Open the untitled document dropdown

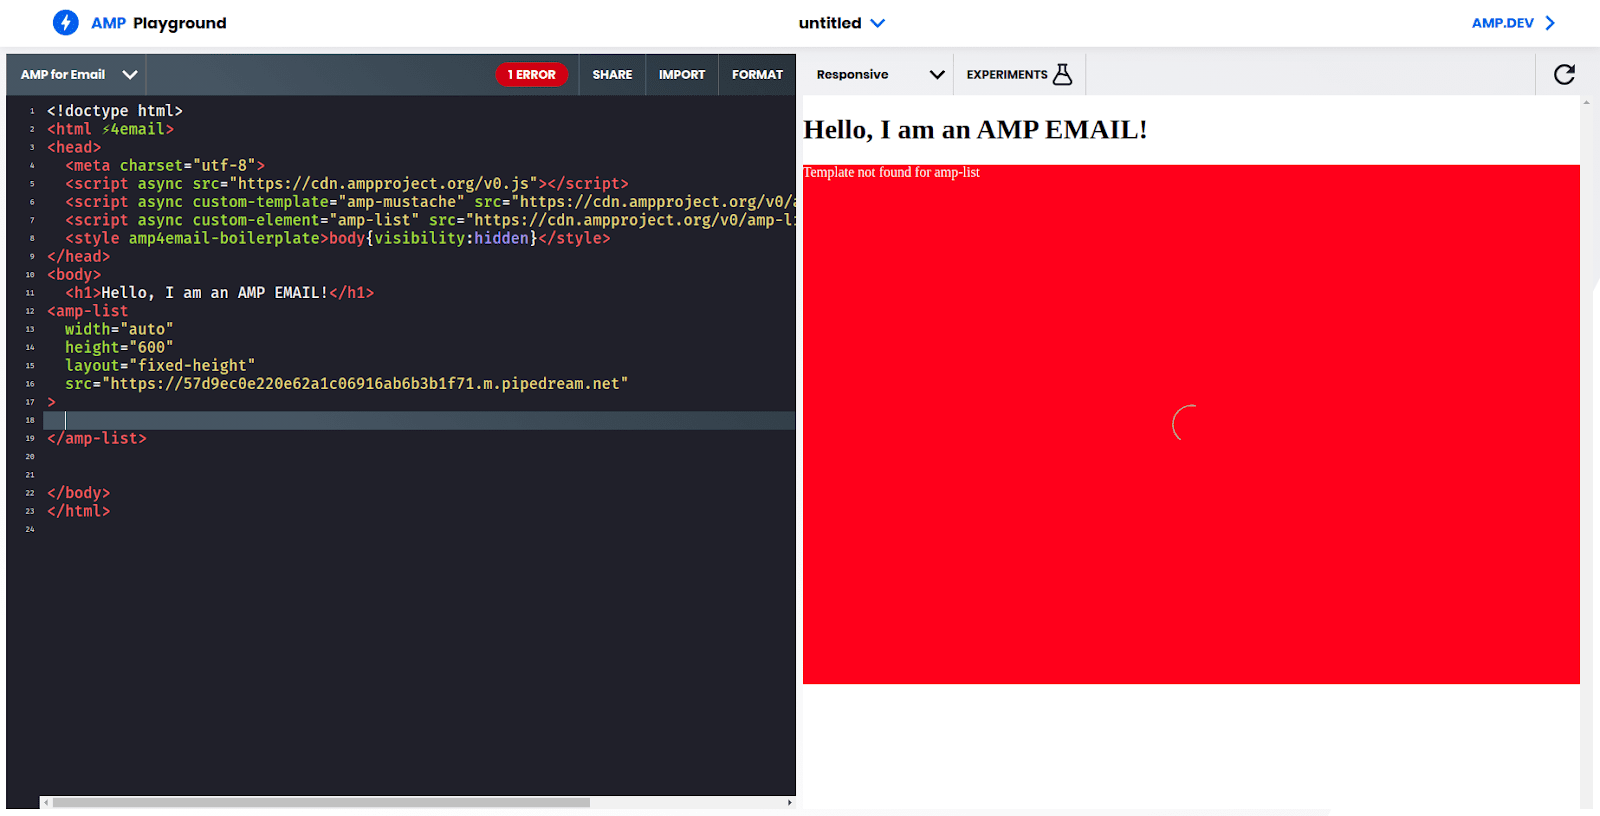click(x=841, y=23)
